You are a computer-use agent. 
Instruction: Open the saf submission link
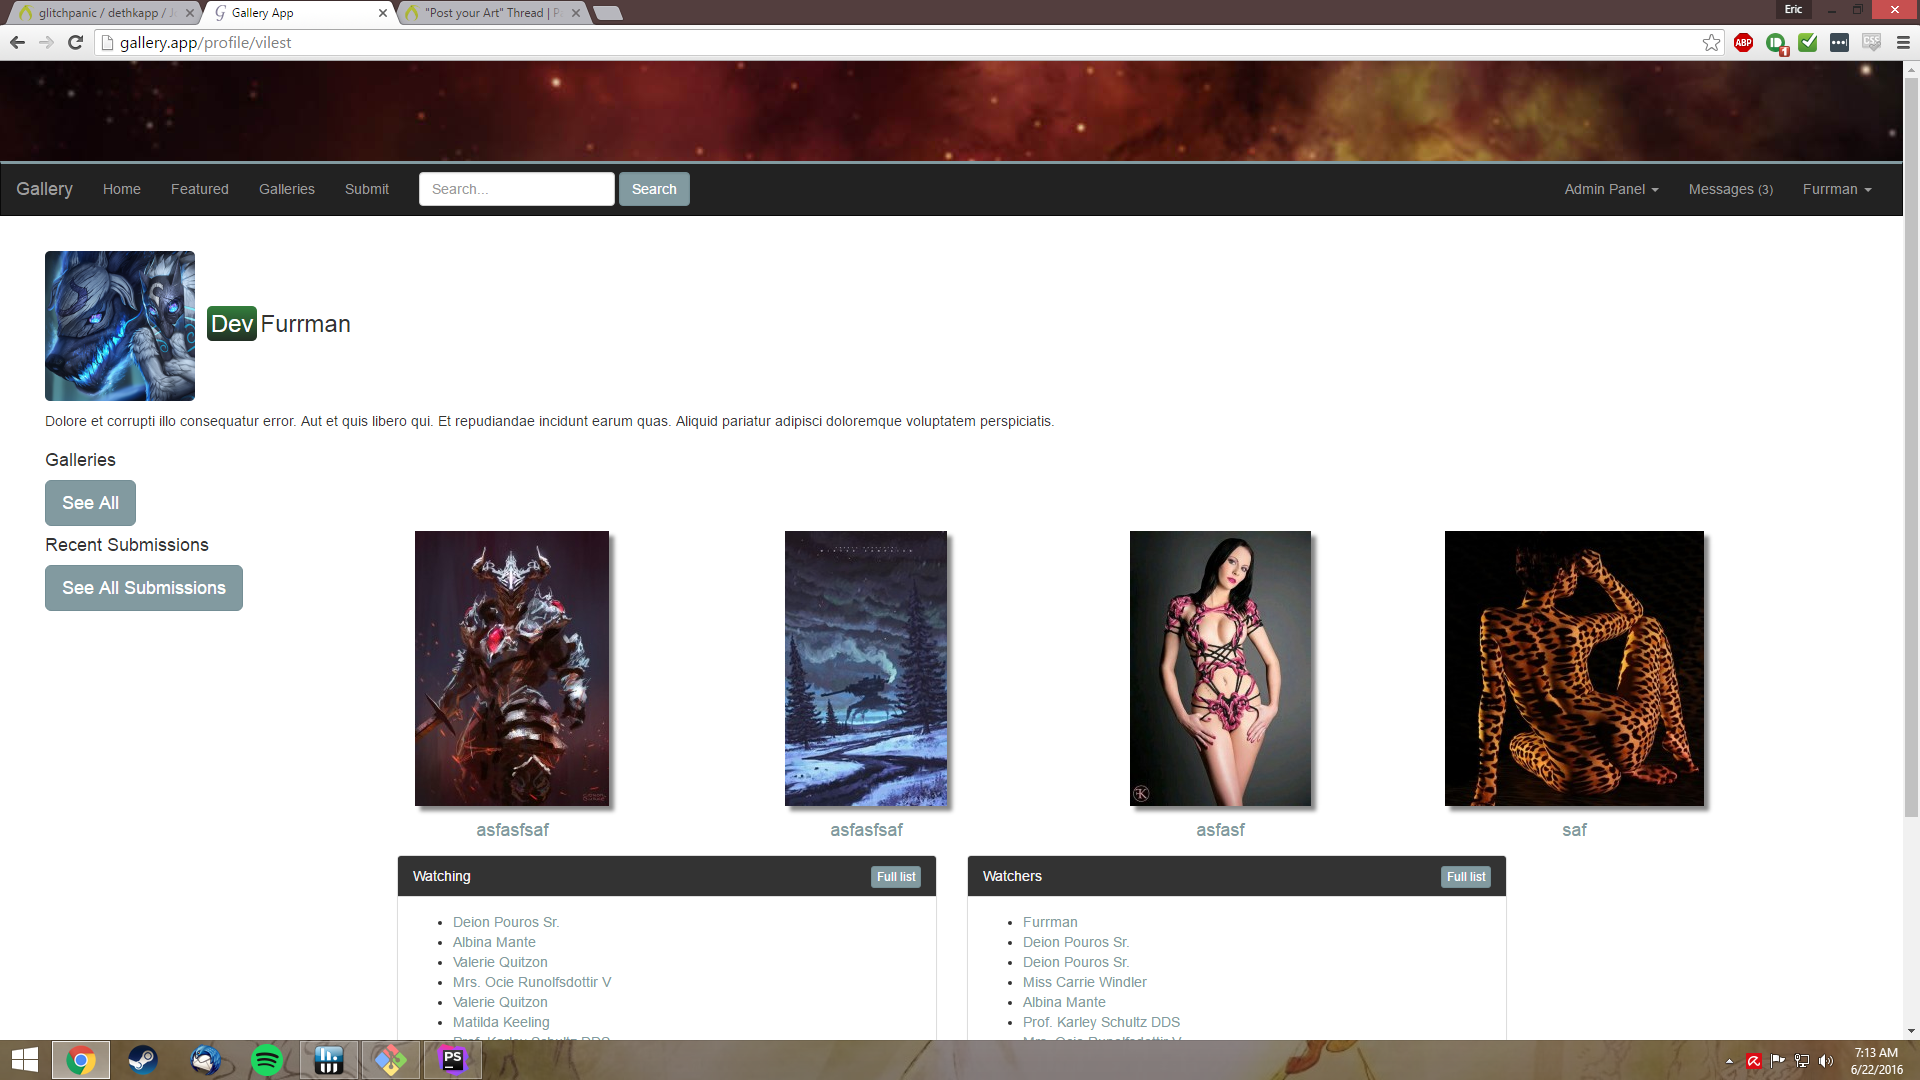click(1574, 830)
